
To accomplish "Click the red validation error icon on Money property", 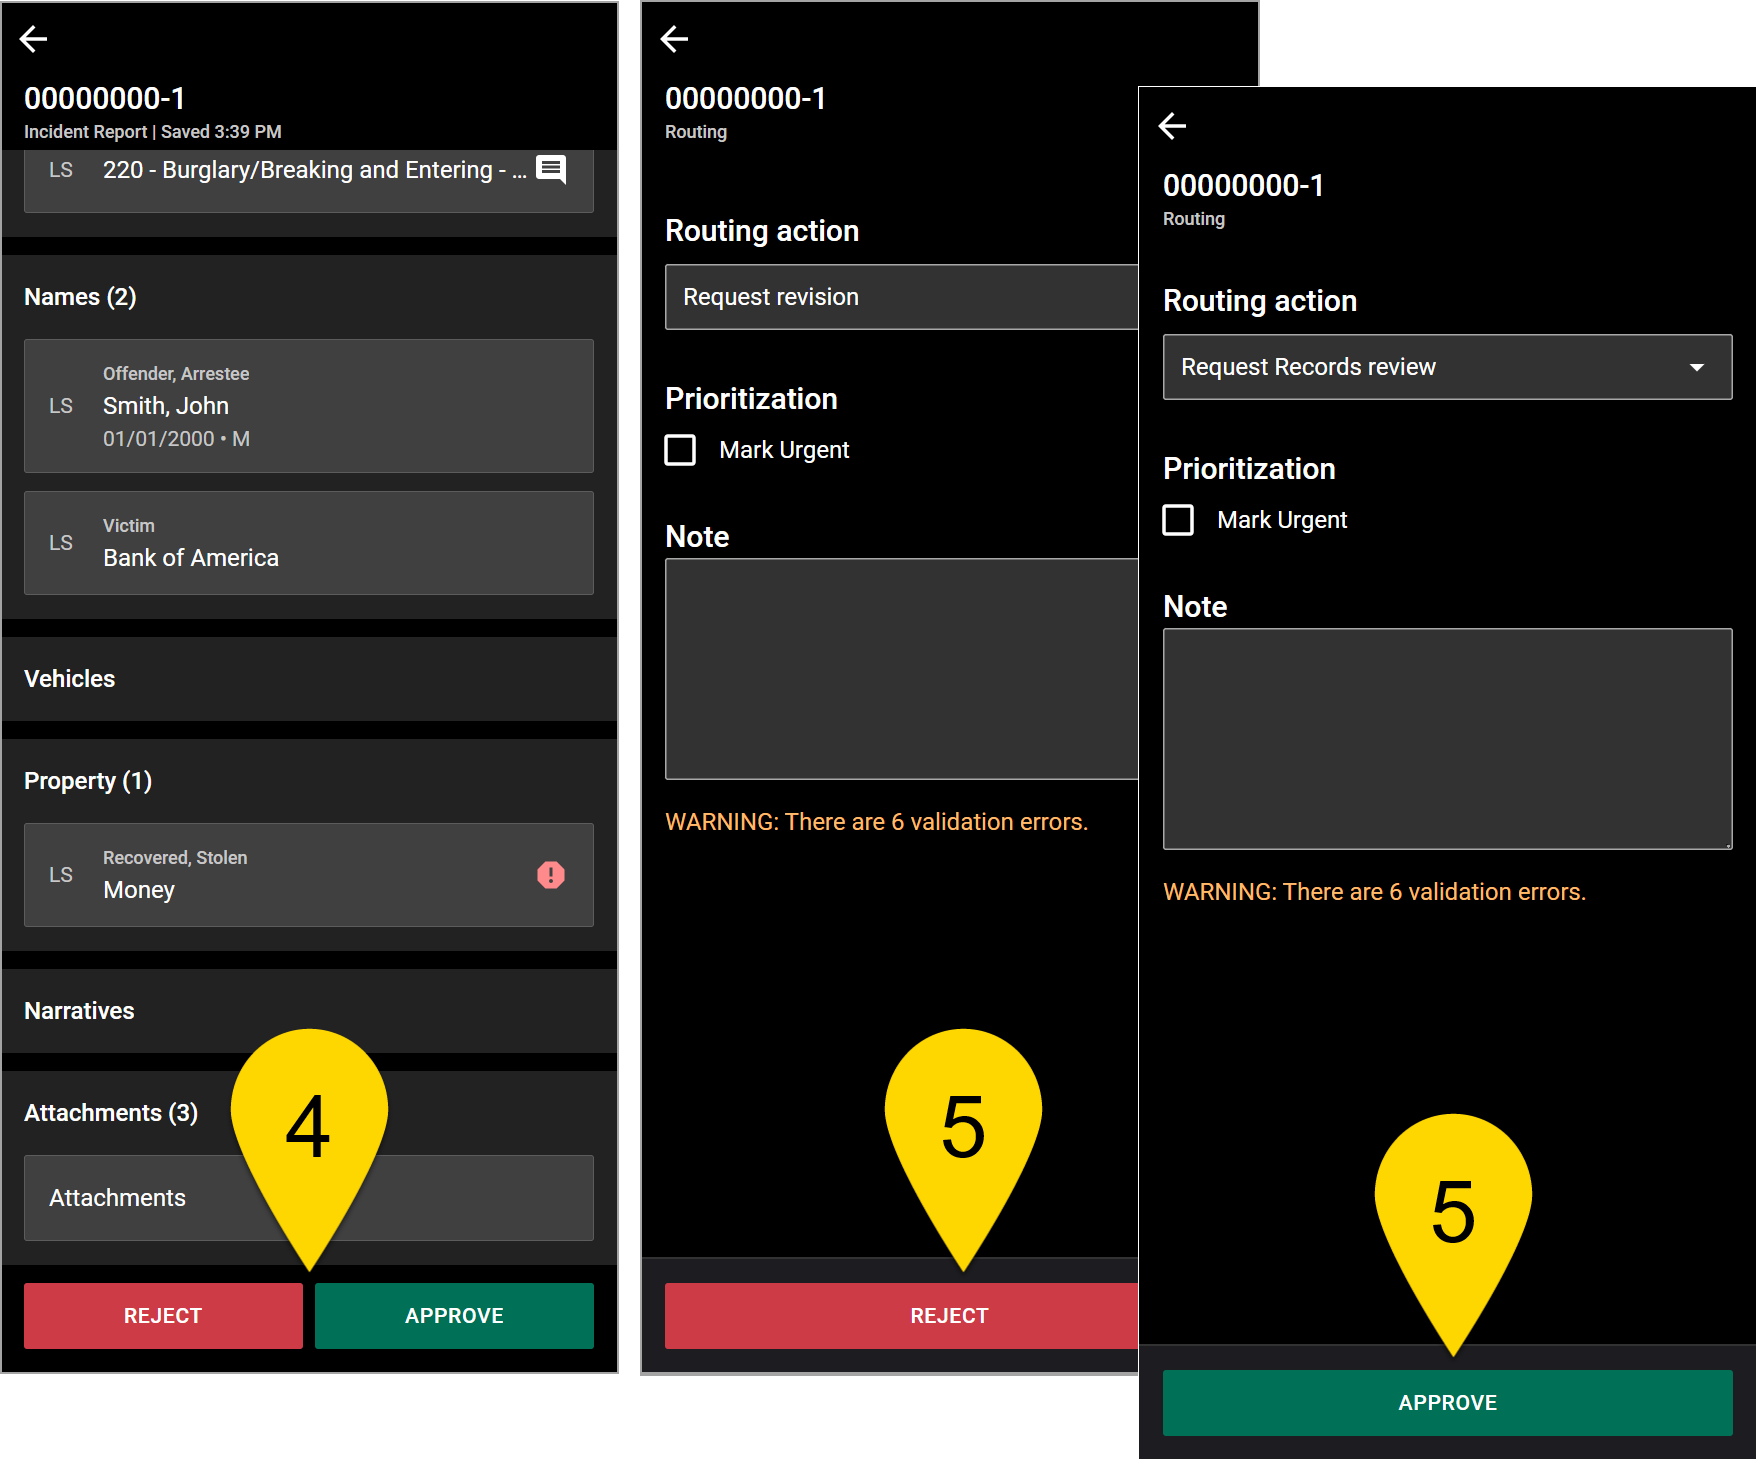I will 550,875.
